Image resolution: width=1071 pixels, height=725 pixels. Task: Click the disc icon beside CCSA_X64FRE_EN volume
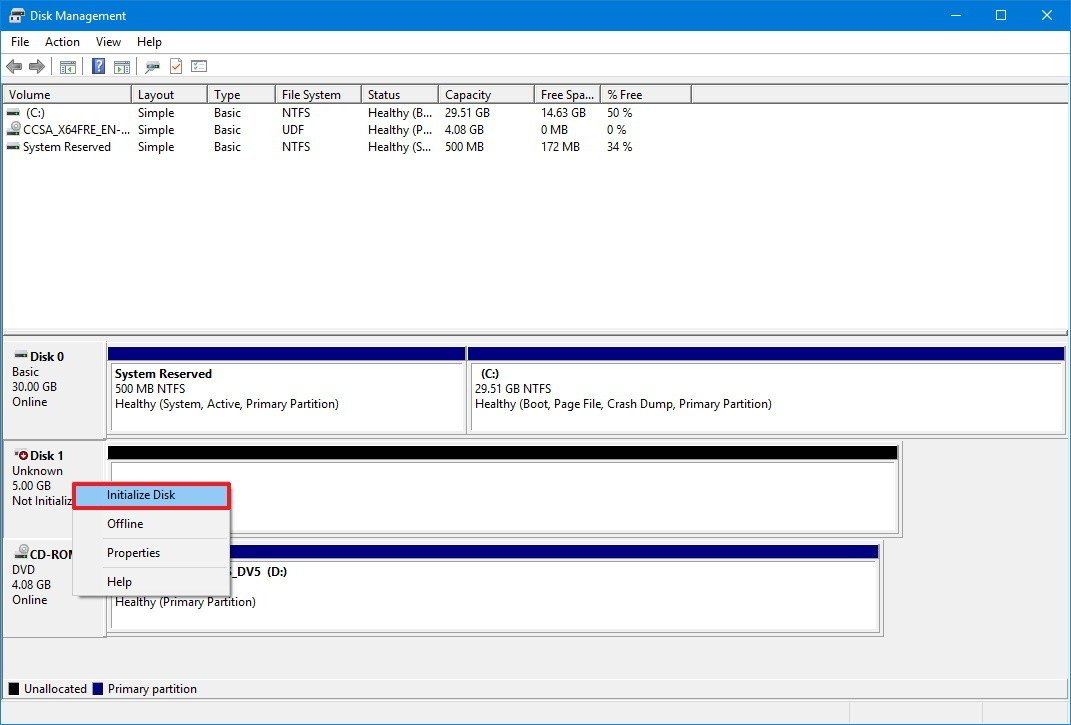tap(13, 128)
